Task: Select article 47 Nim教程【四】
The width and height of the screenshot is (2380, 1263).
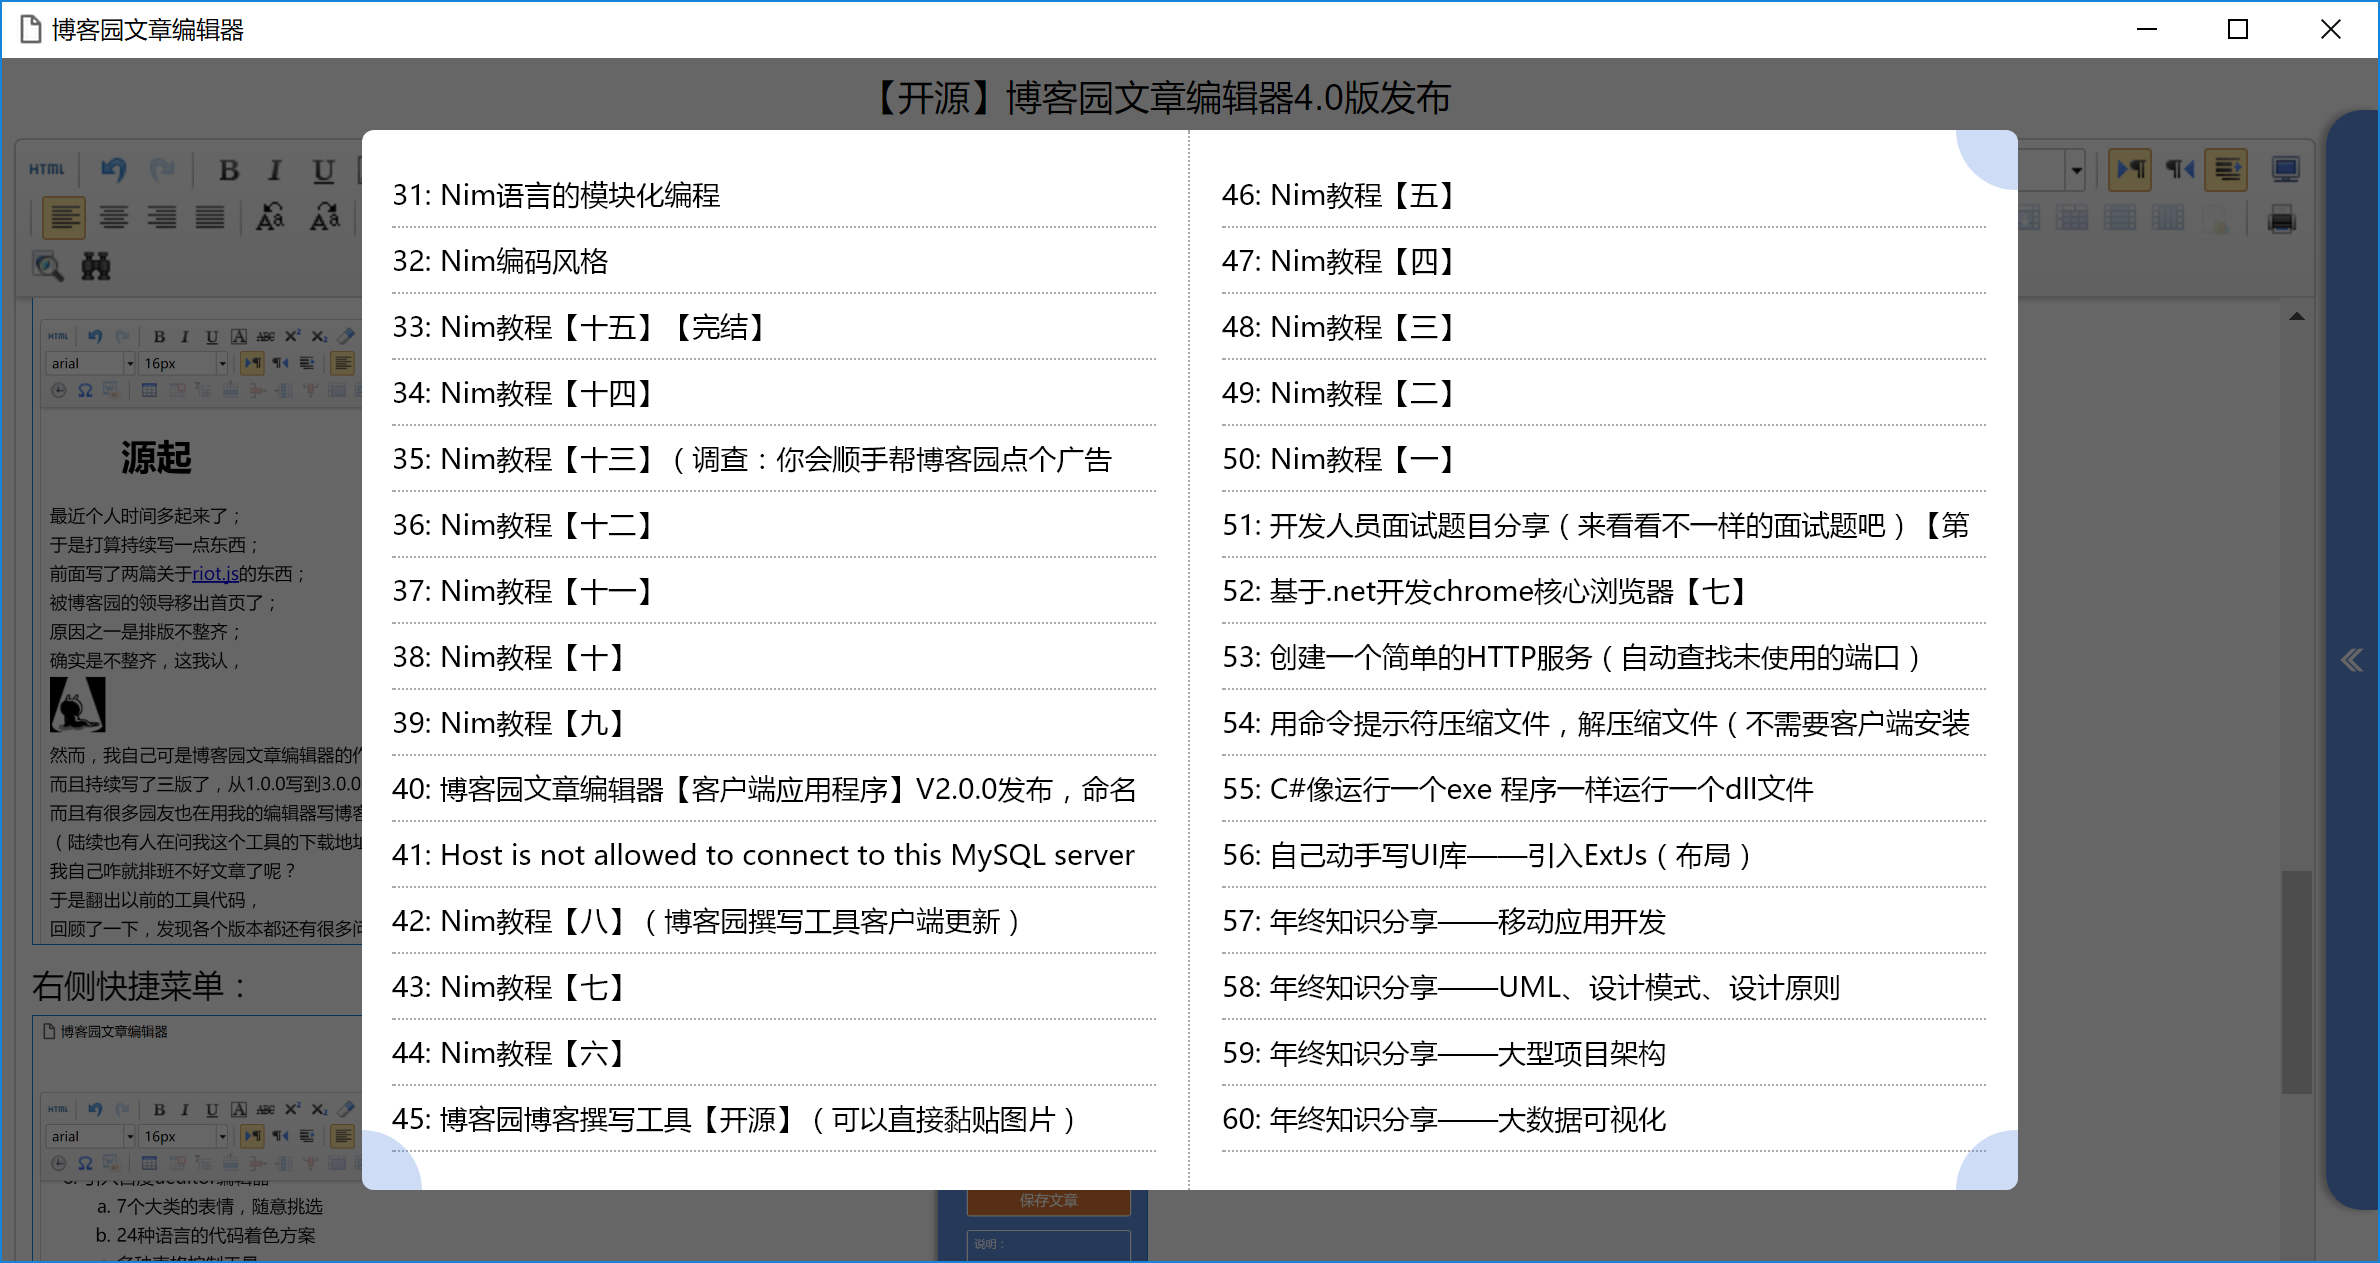Action: pos(1604,261)
